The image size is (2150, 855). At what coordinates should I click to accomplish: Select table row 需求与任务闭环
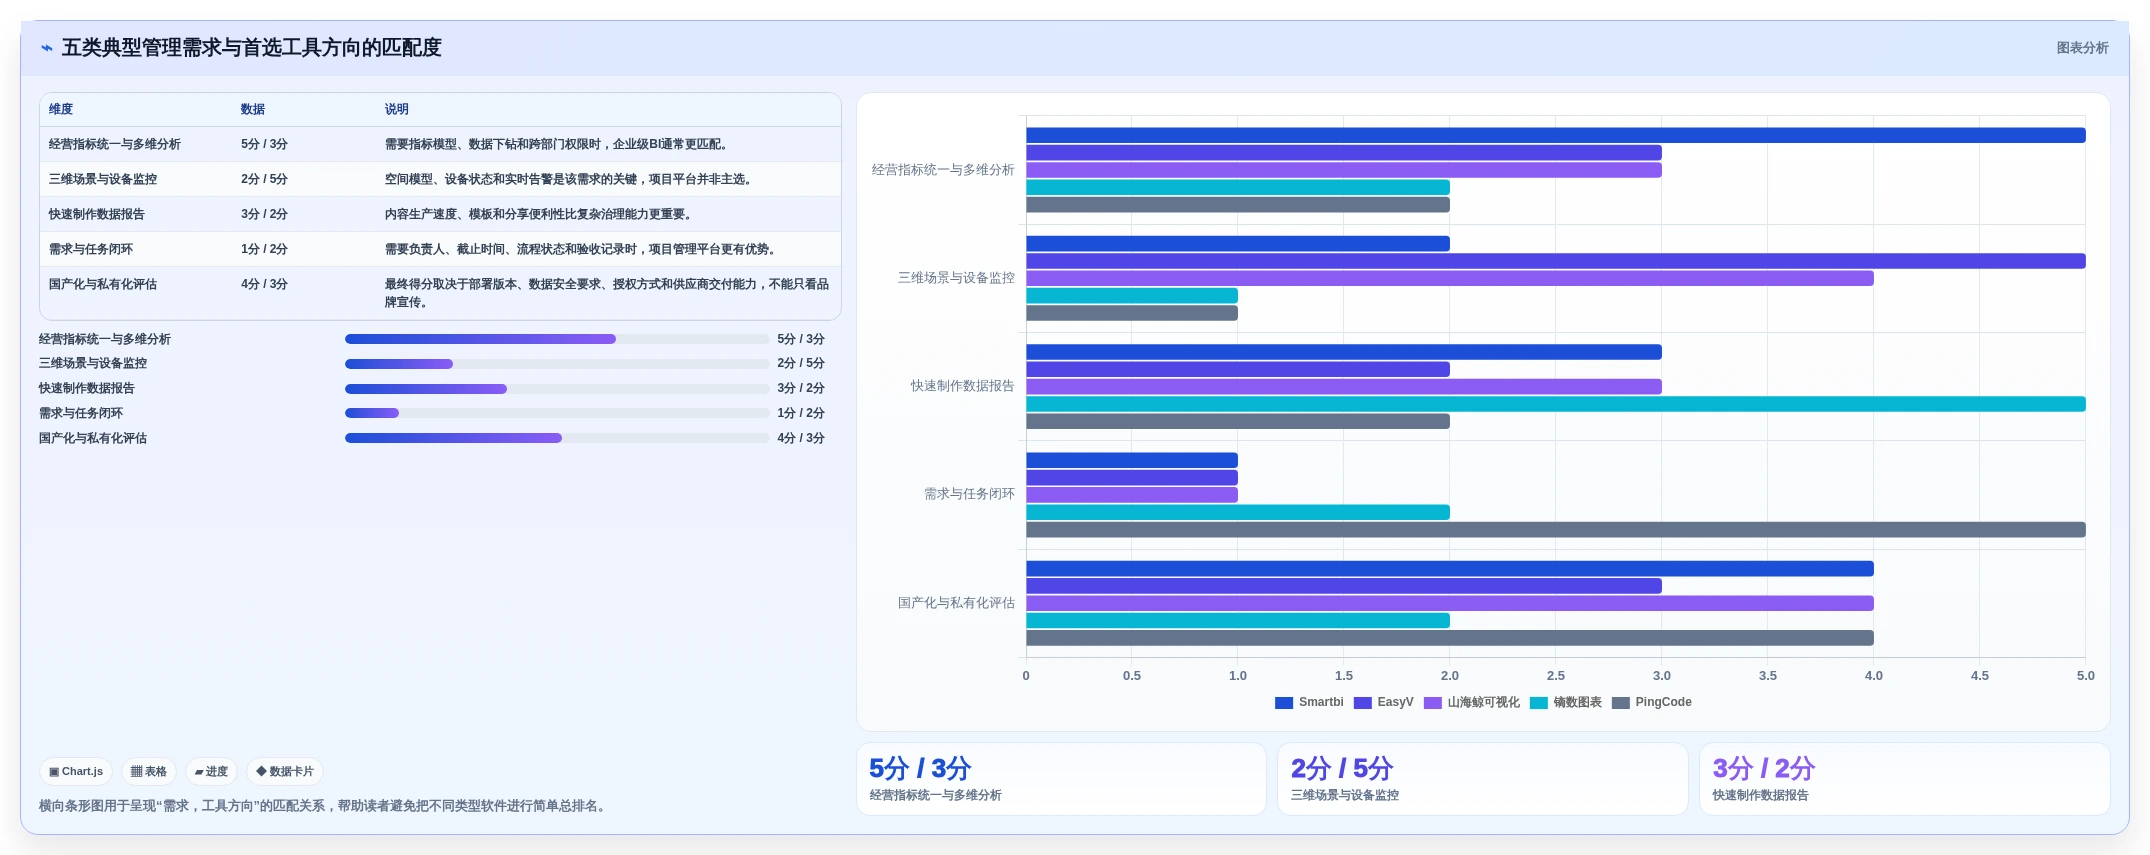(x=440, y=249)
